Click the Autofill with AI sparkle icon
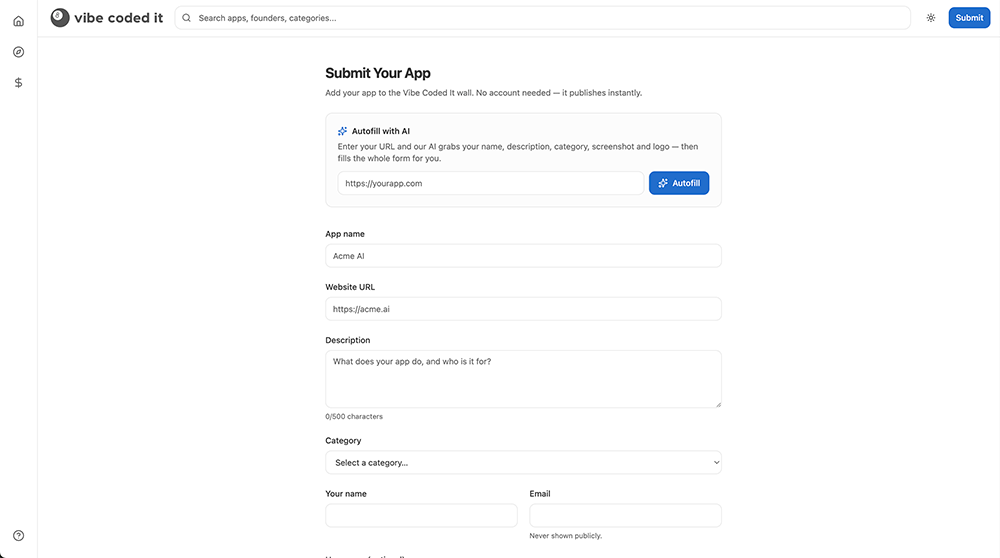1000x558 pixels. click(x=342, y=131)
